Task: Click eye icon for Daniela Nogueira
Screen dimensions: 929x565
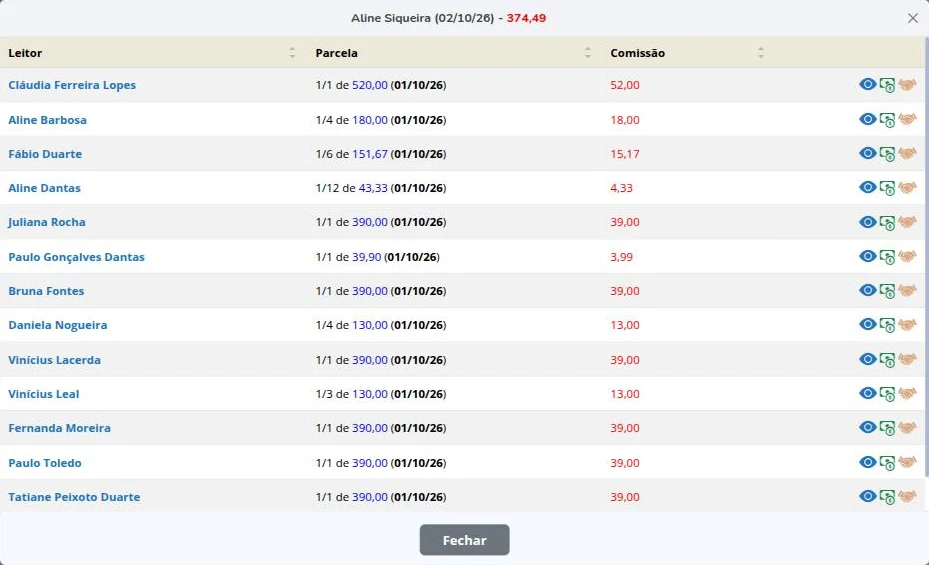Action: click(x=867, y=324)
